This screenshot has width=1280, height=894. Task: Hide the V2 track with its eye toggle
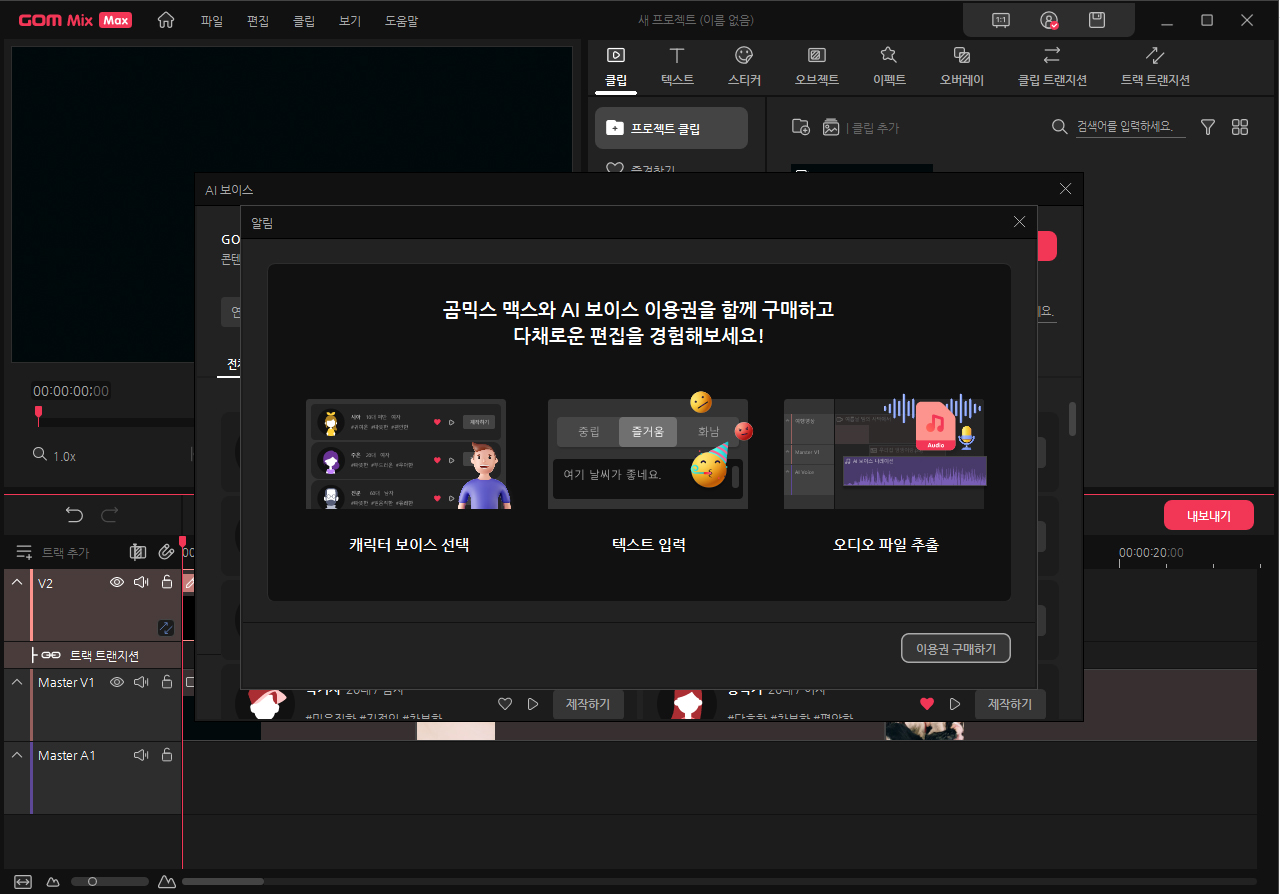117,581
